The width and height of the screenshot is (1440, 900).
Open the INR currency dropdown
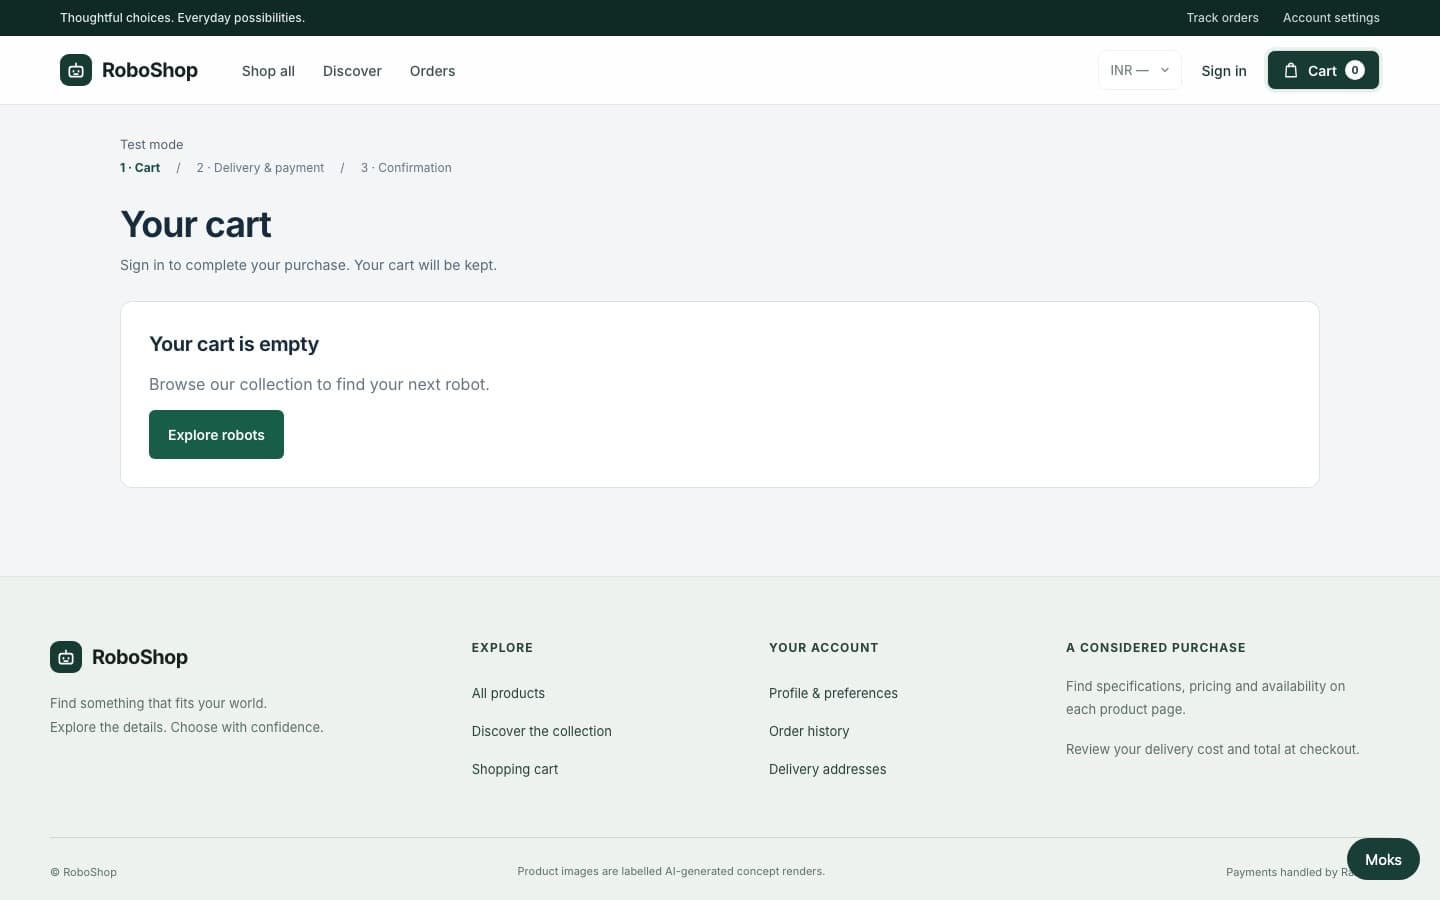click(x=1140, y=70)
